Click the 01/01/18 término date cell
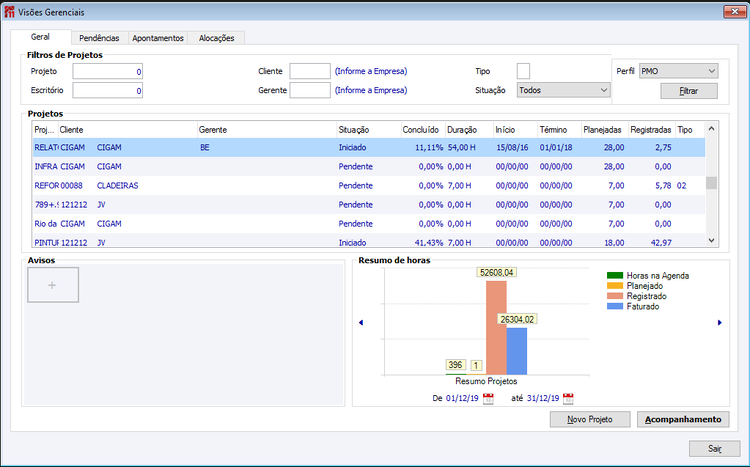The image size is (750, 467). pyautogui.click(x=556, y=147)
